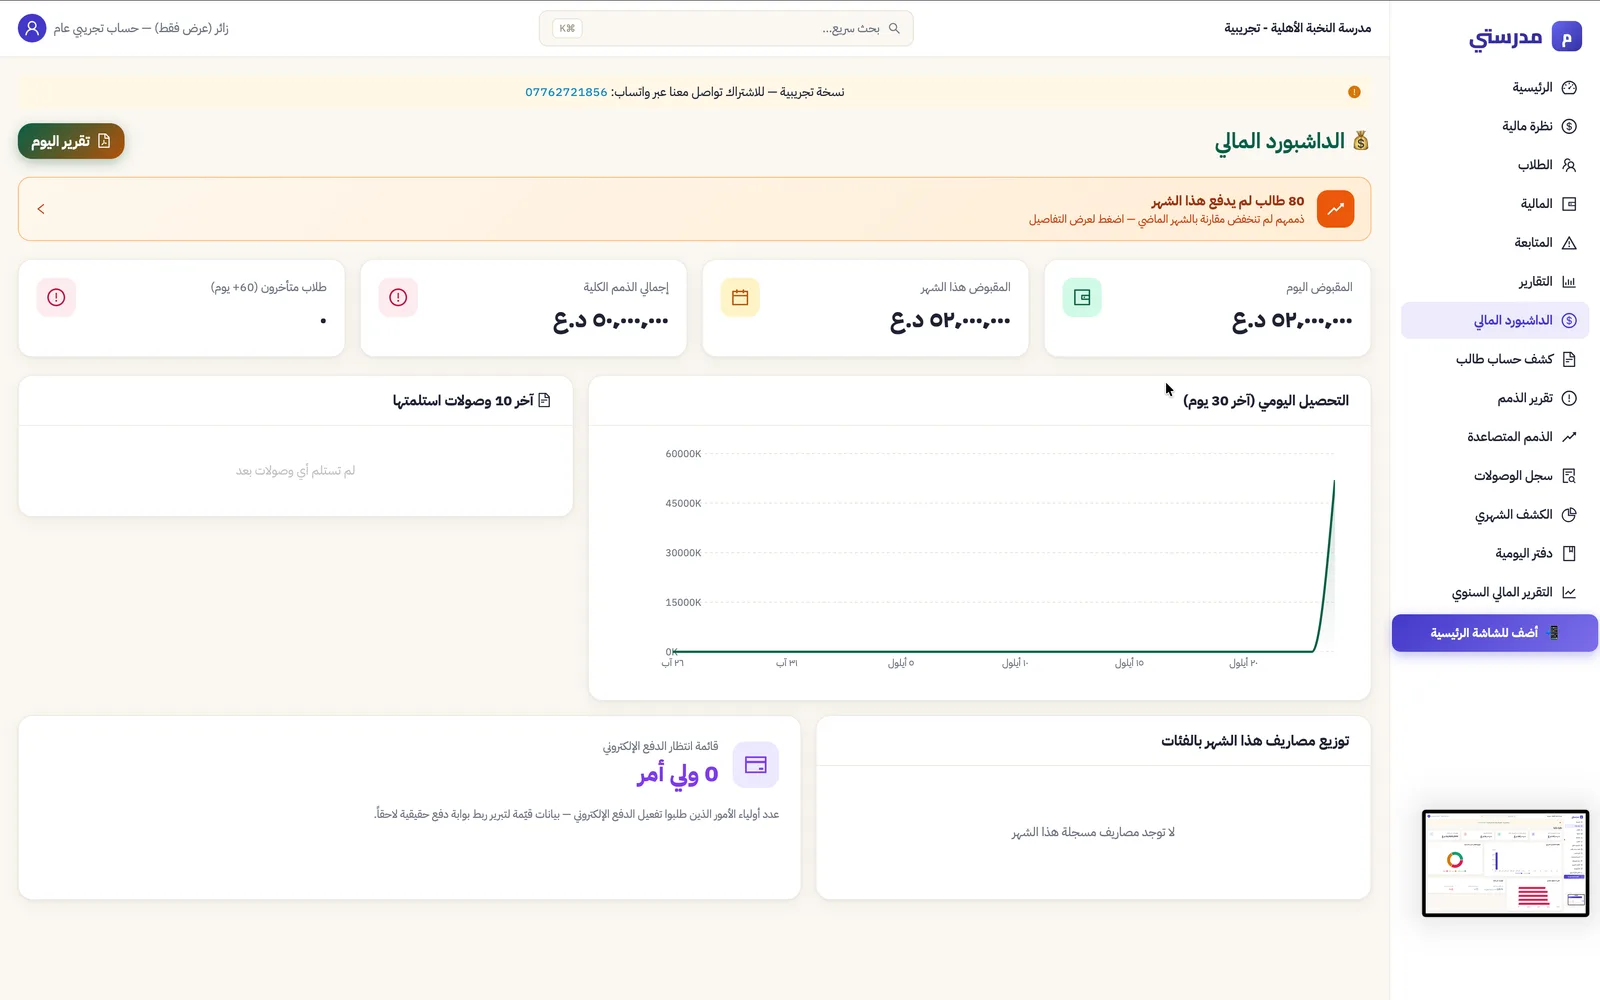The image size is (1600, 1000).
Task: Select دفتر اليومية menu item
Action: click(x=1495, y=553)
